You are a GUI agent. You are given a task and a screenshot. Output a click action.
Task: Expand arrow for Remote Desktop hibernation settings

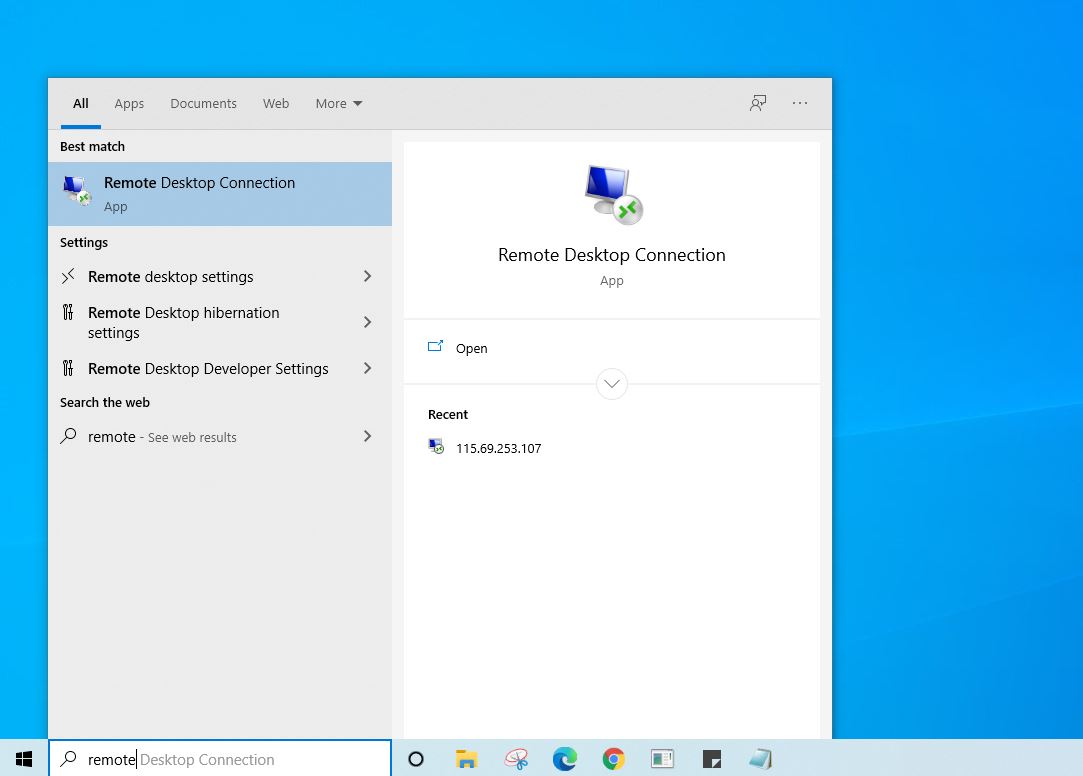(367, 322)
